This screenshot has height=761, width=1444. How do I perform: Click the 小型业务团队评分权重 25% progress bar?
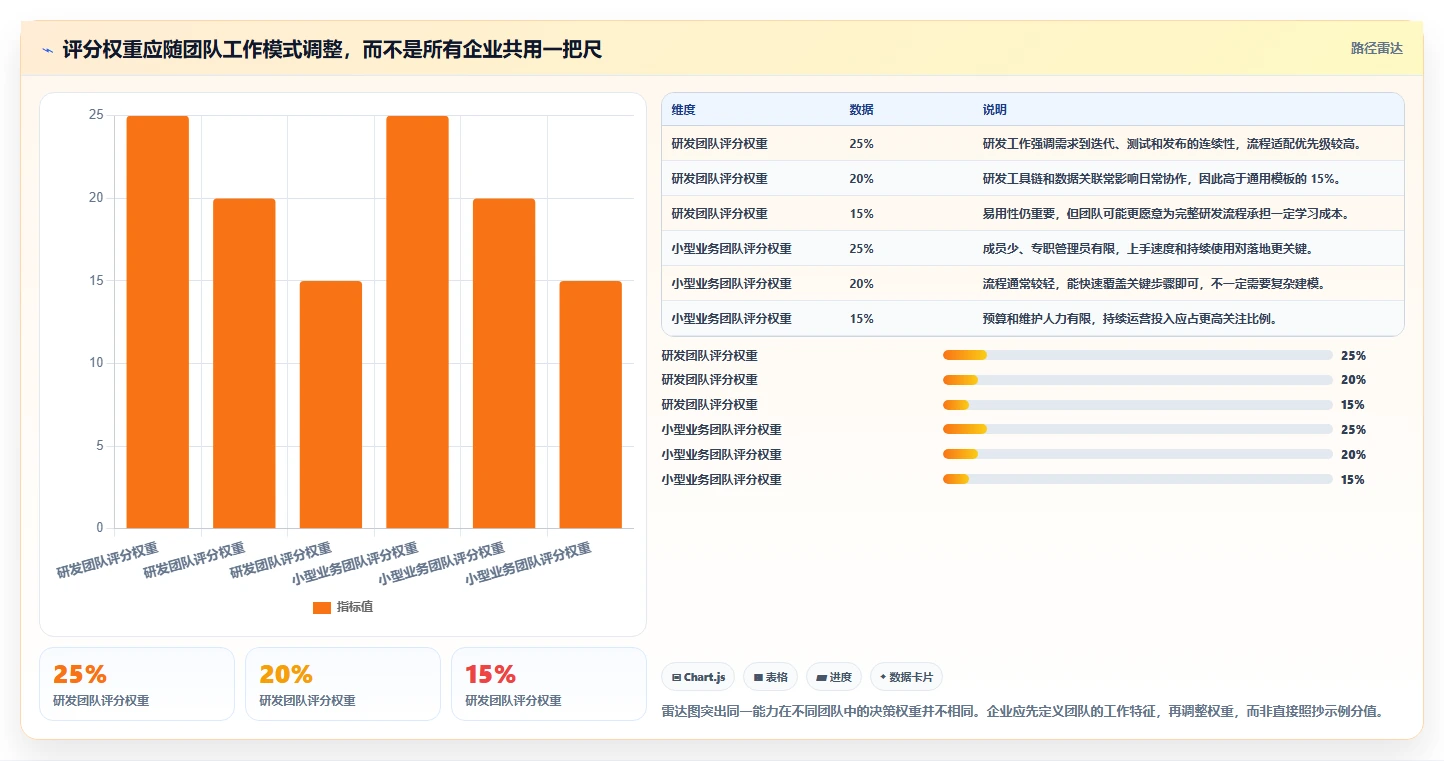(x=1138, y=430)
